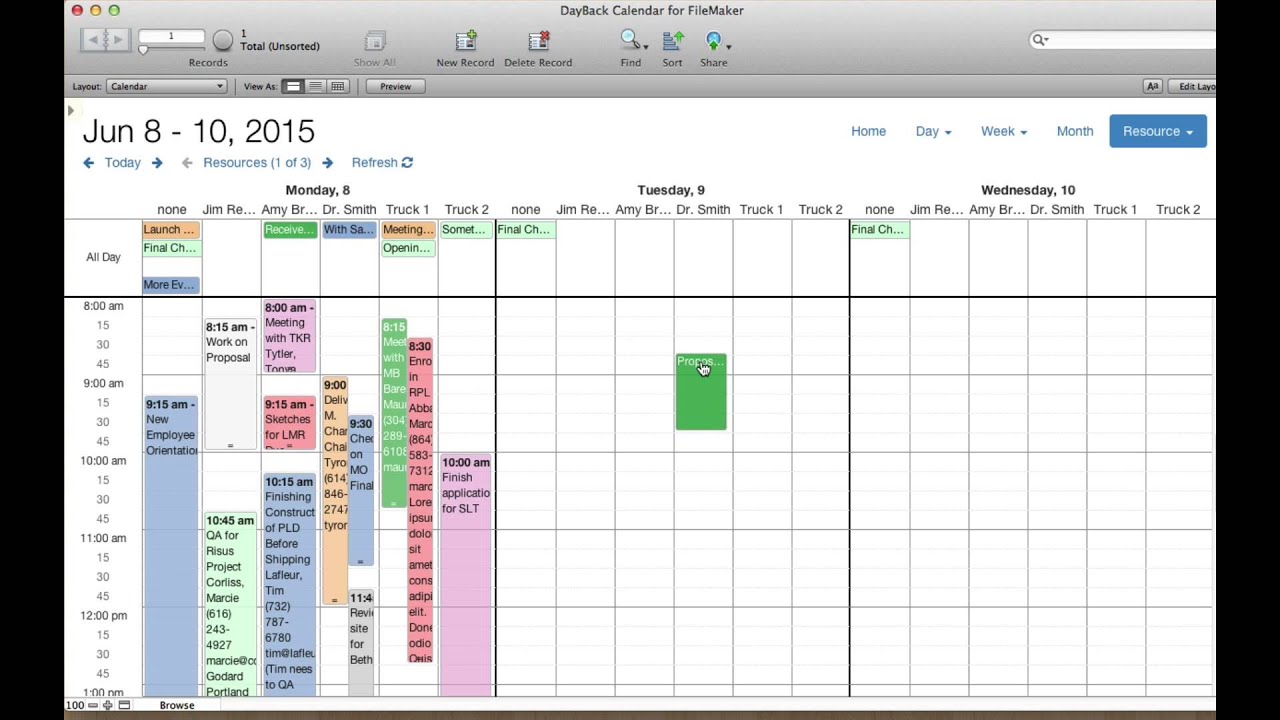Screen dimensions: 1280x720
Task: Click the record number input field
Action: tap(171, 37)
